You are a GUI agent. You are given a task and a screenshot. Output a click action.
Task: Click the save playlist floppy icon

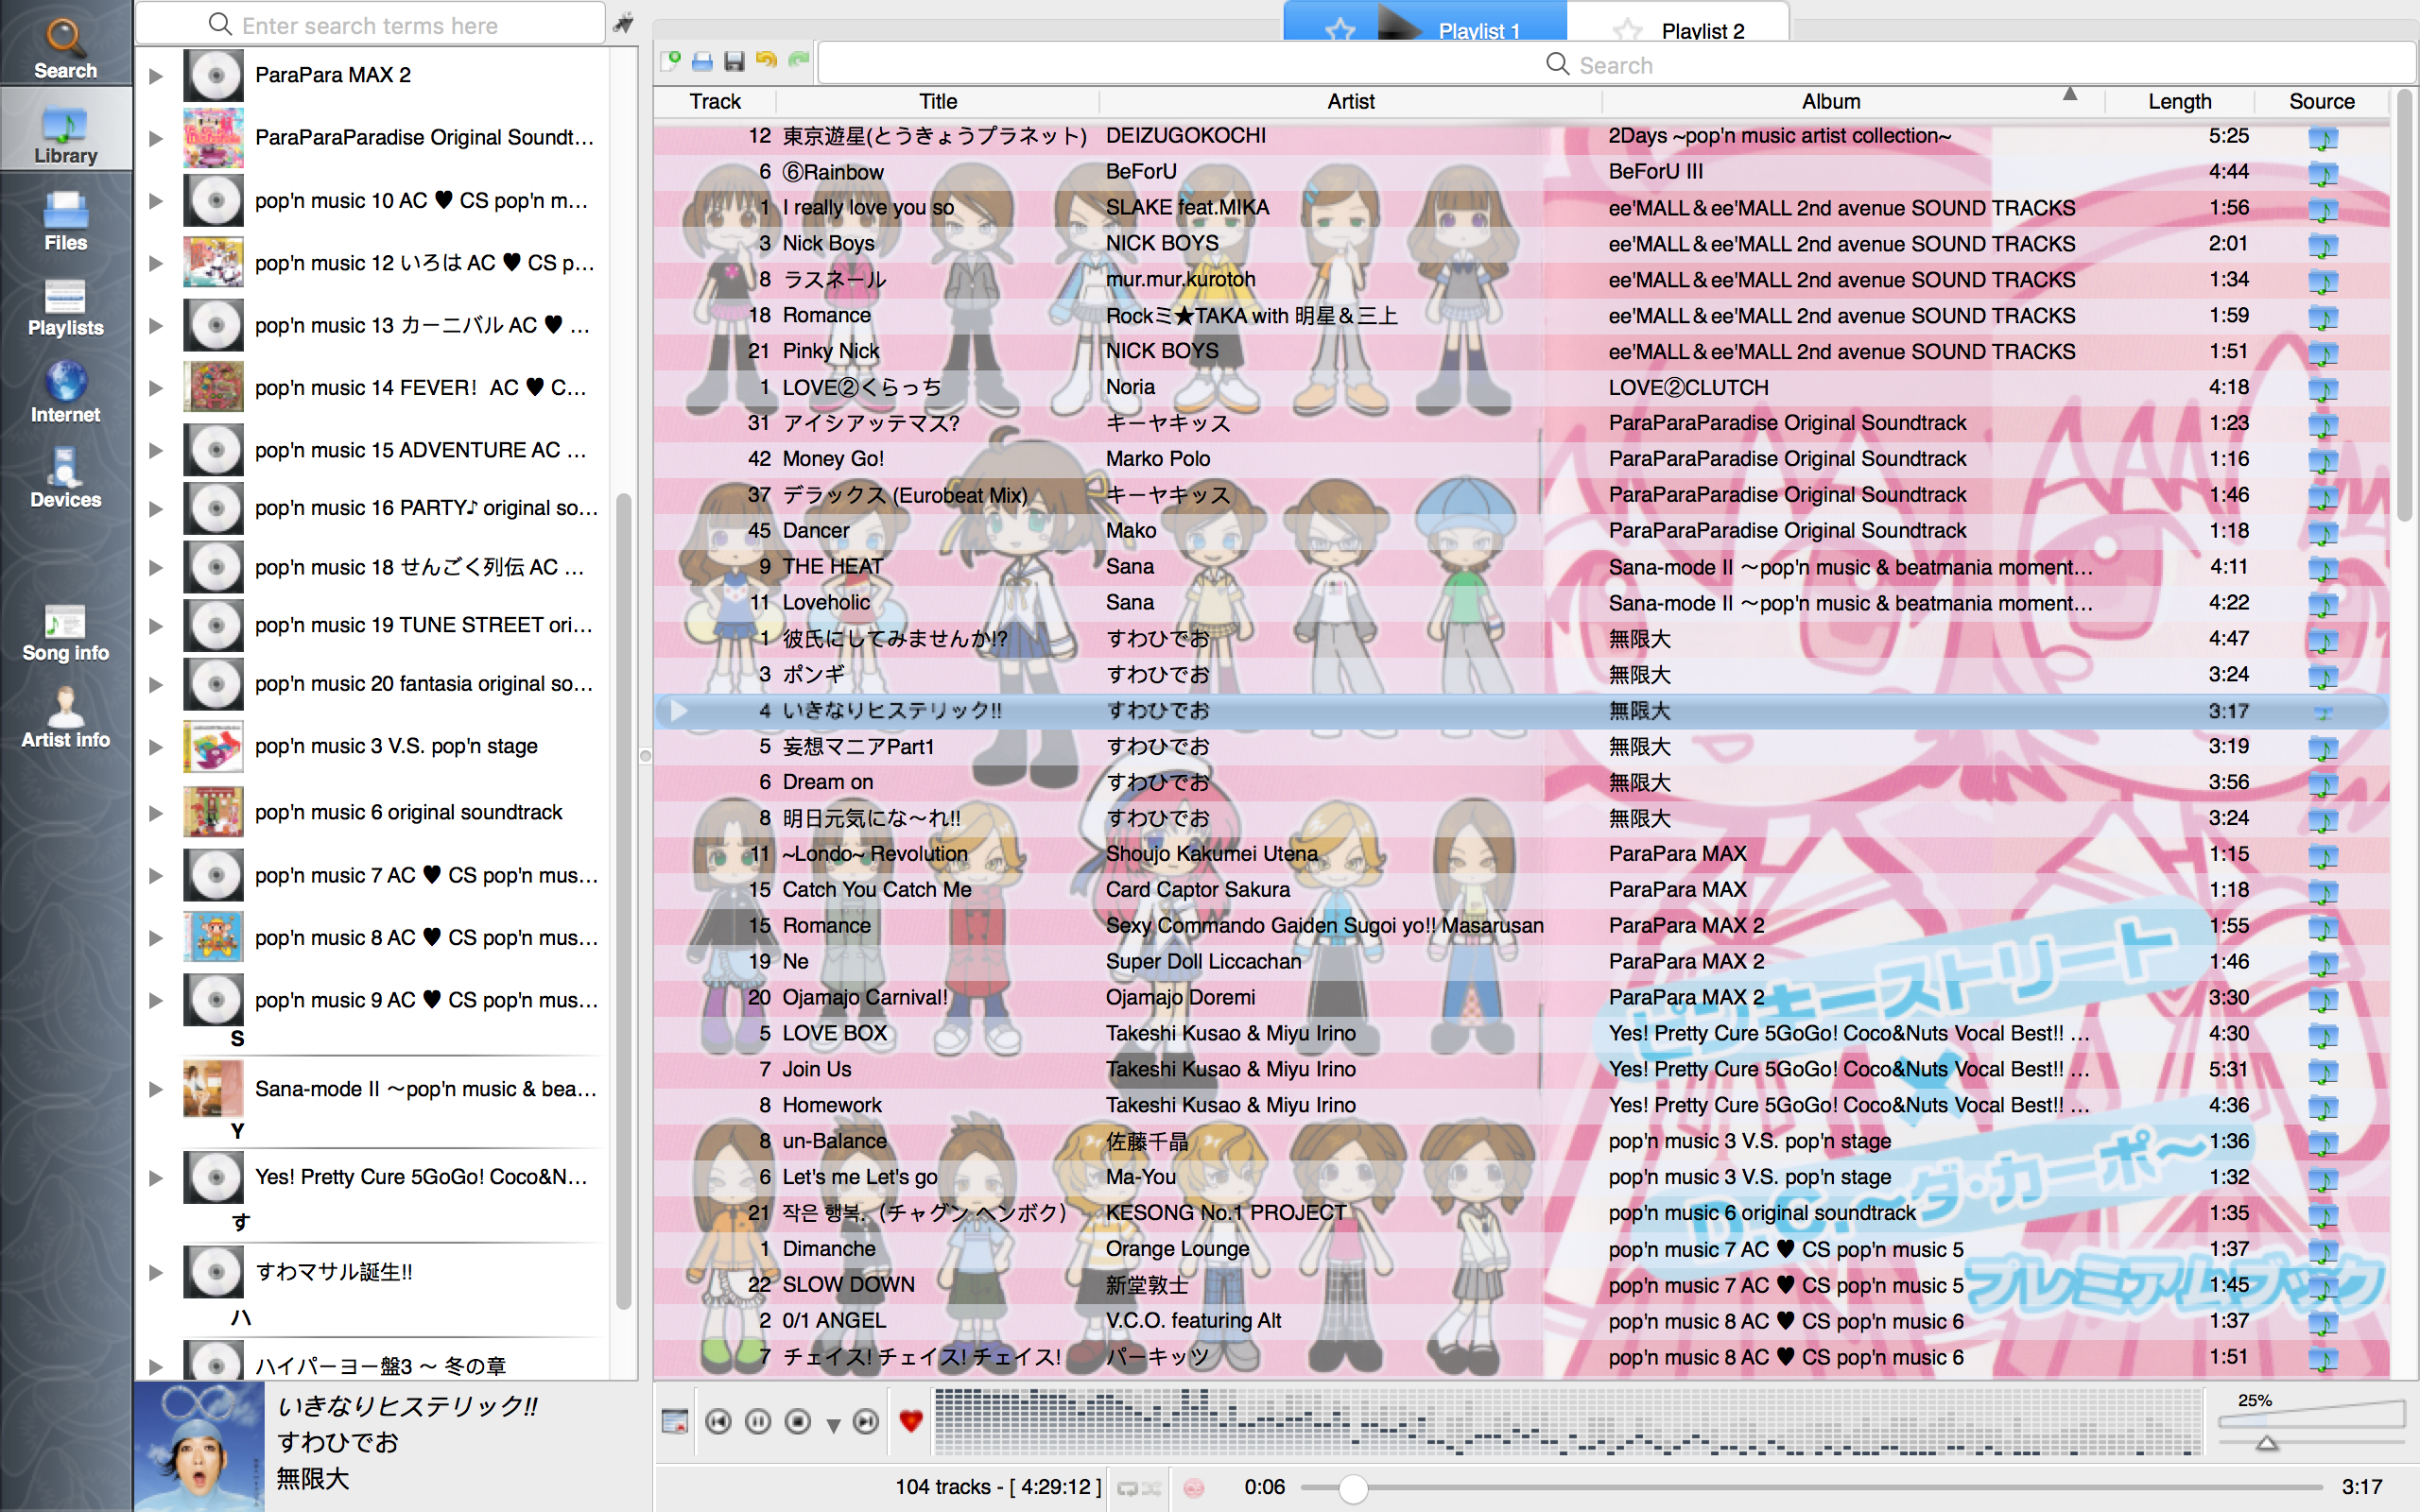click(x=734, y=62)
